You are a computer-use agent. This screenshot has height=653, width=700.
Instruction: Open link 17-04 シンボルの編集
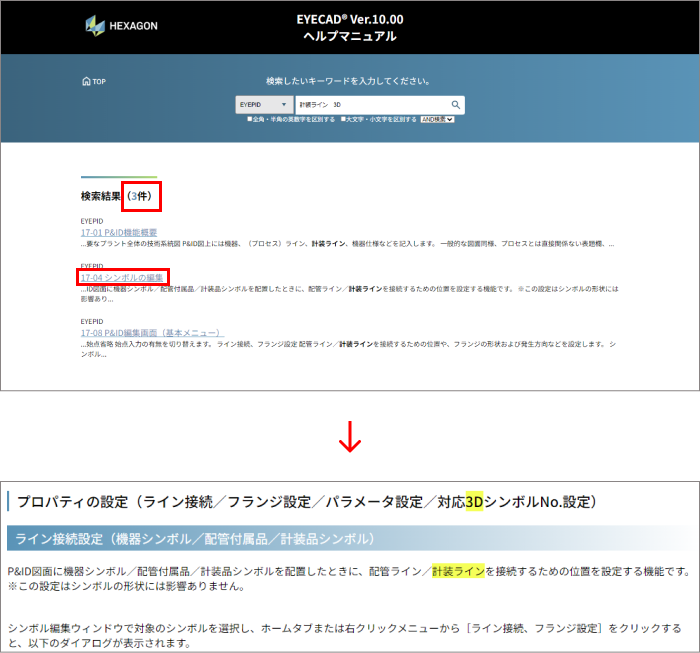coord(122,278)
